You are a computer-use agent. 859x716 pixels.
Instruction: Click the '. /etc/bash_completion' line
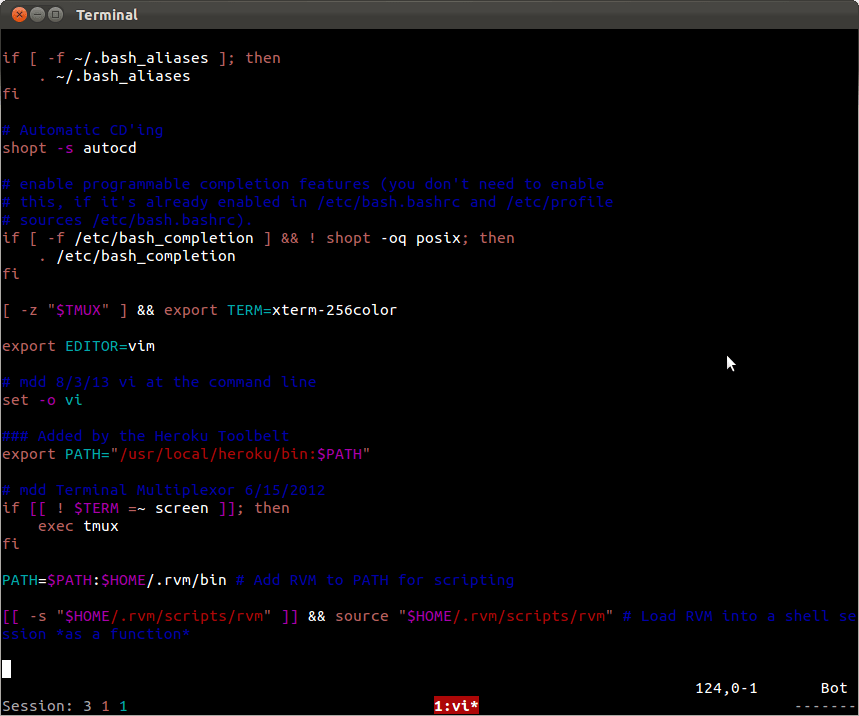click(137, 256)
